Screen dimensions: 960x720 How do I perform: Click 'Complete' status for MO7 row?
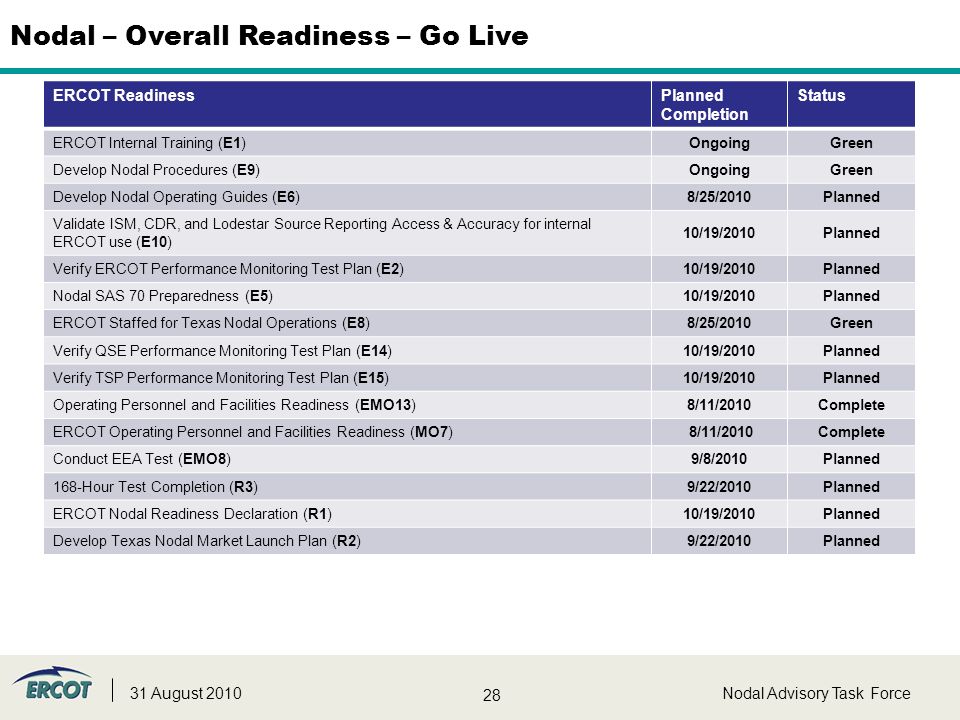pos(851,432)
